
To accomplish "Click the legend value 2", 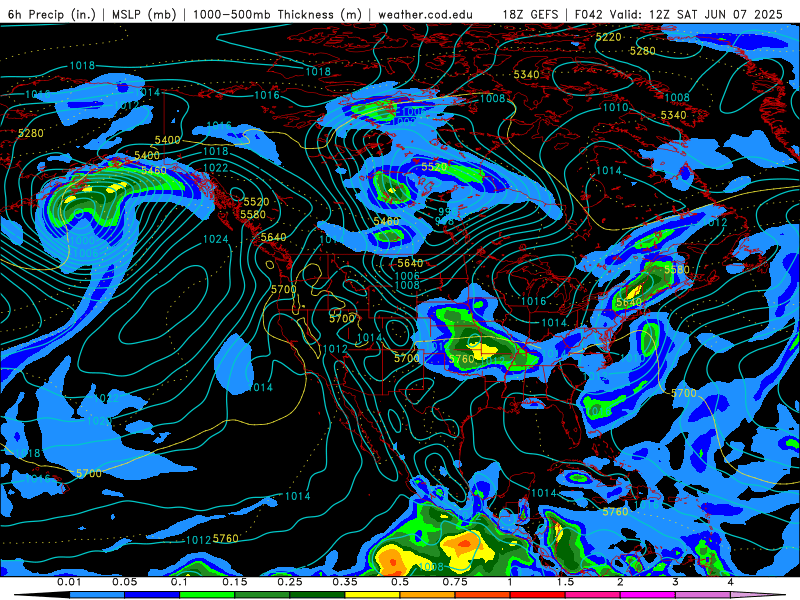I will click(x=620, y=582).
